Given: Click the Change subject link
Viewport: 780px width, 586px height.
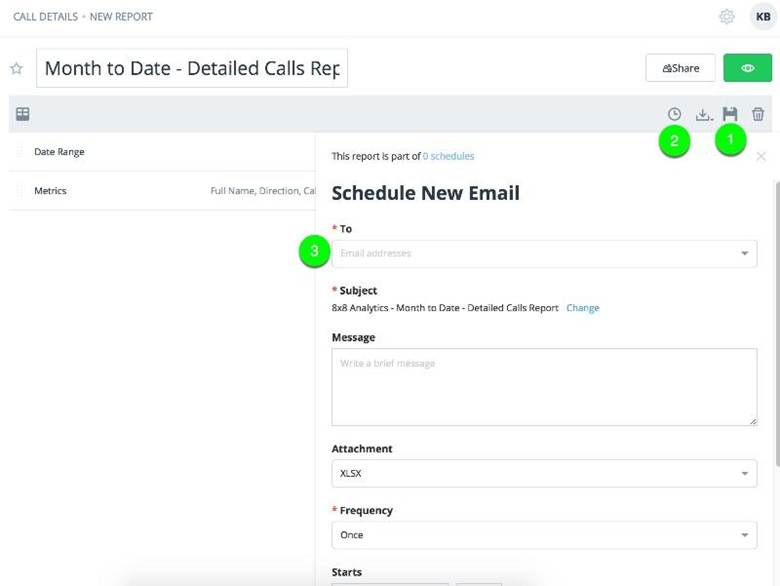Looking at the screenshot, I should click(x=583, y=308).
